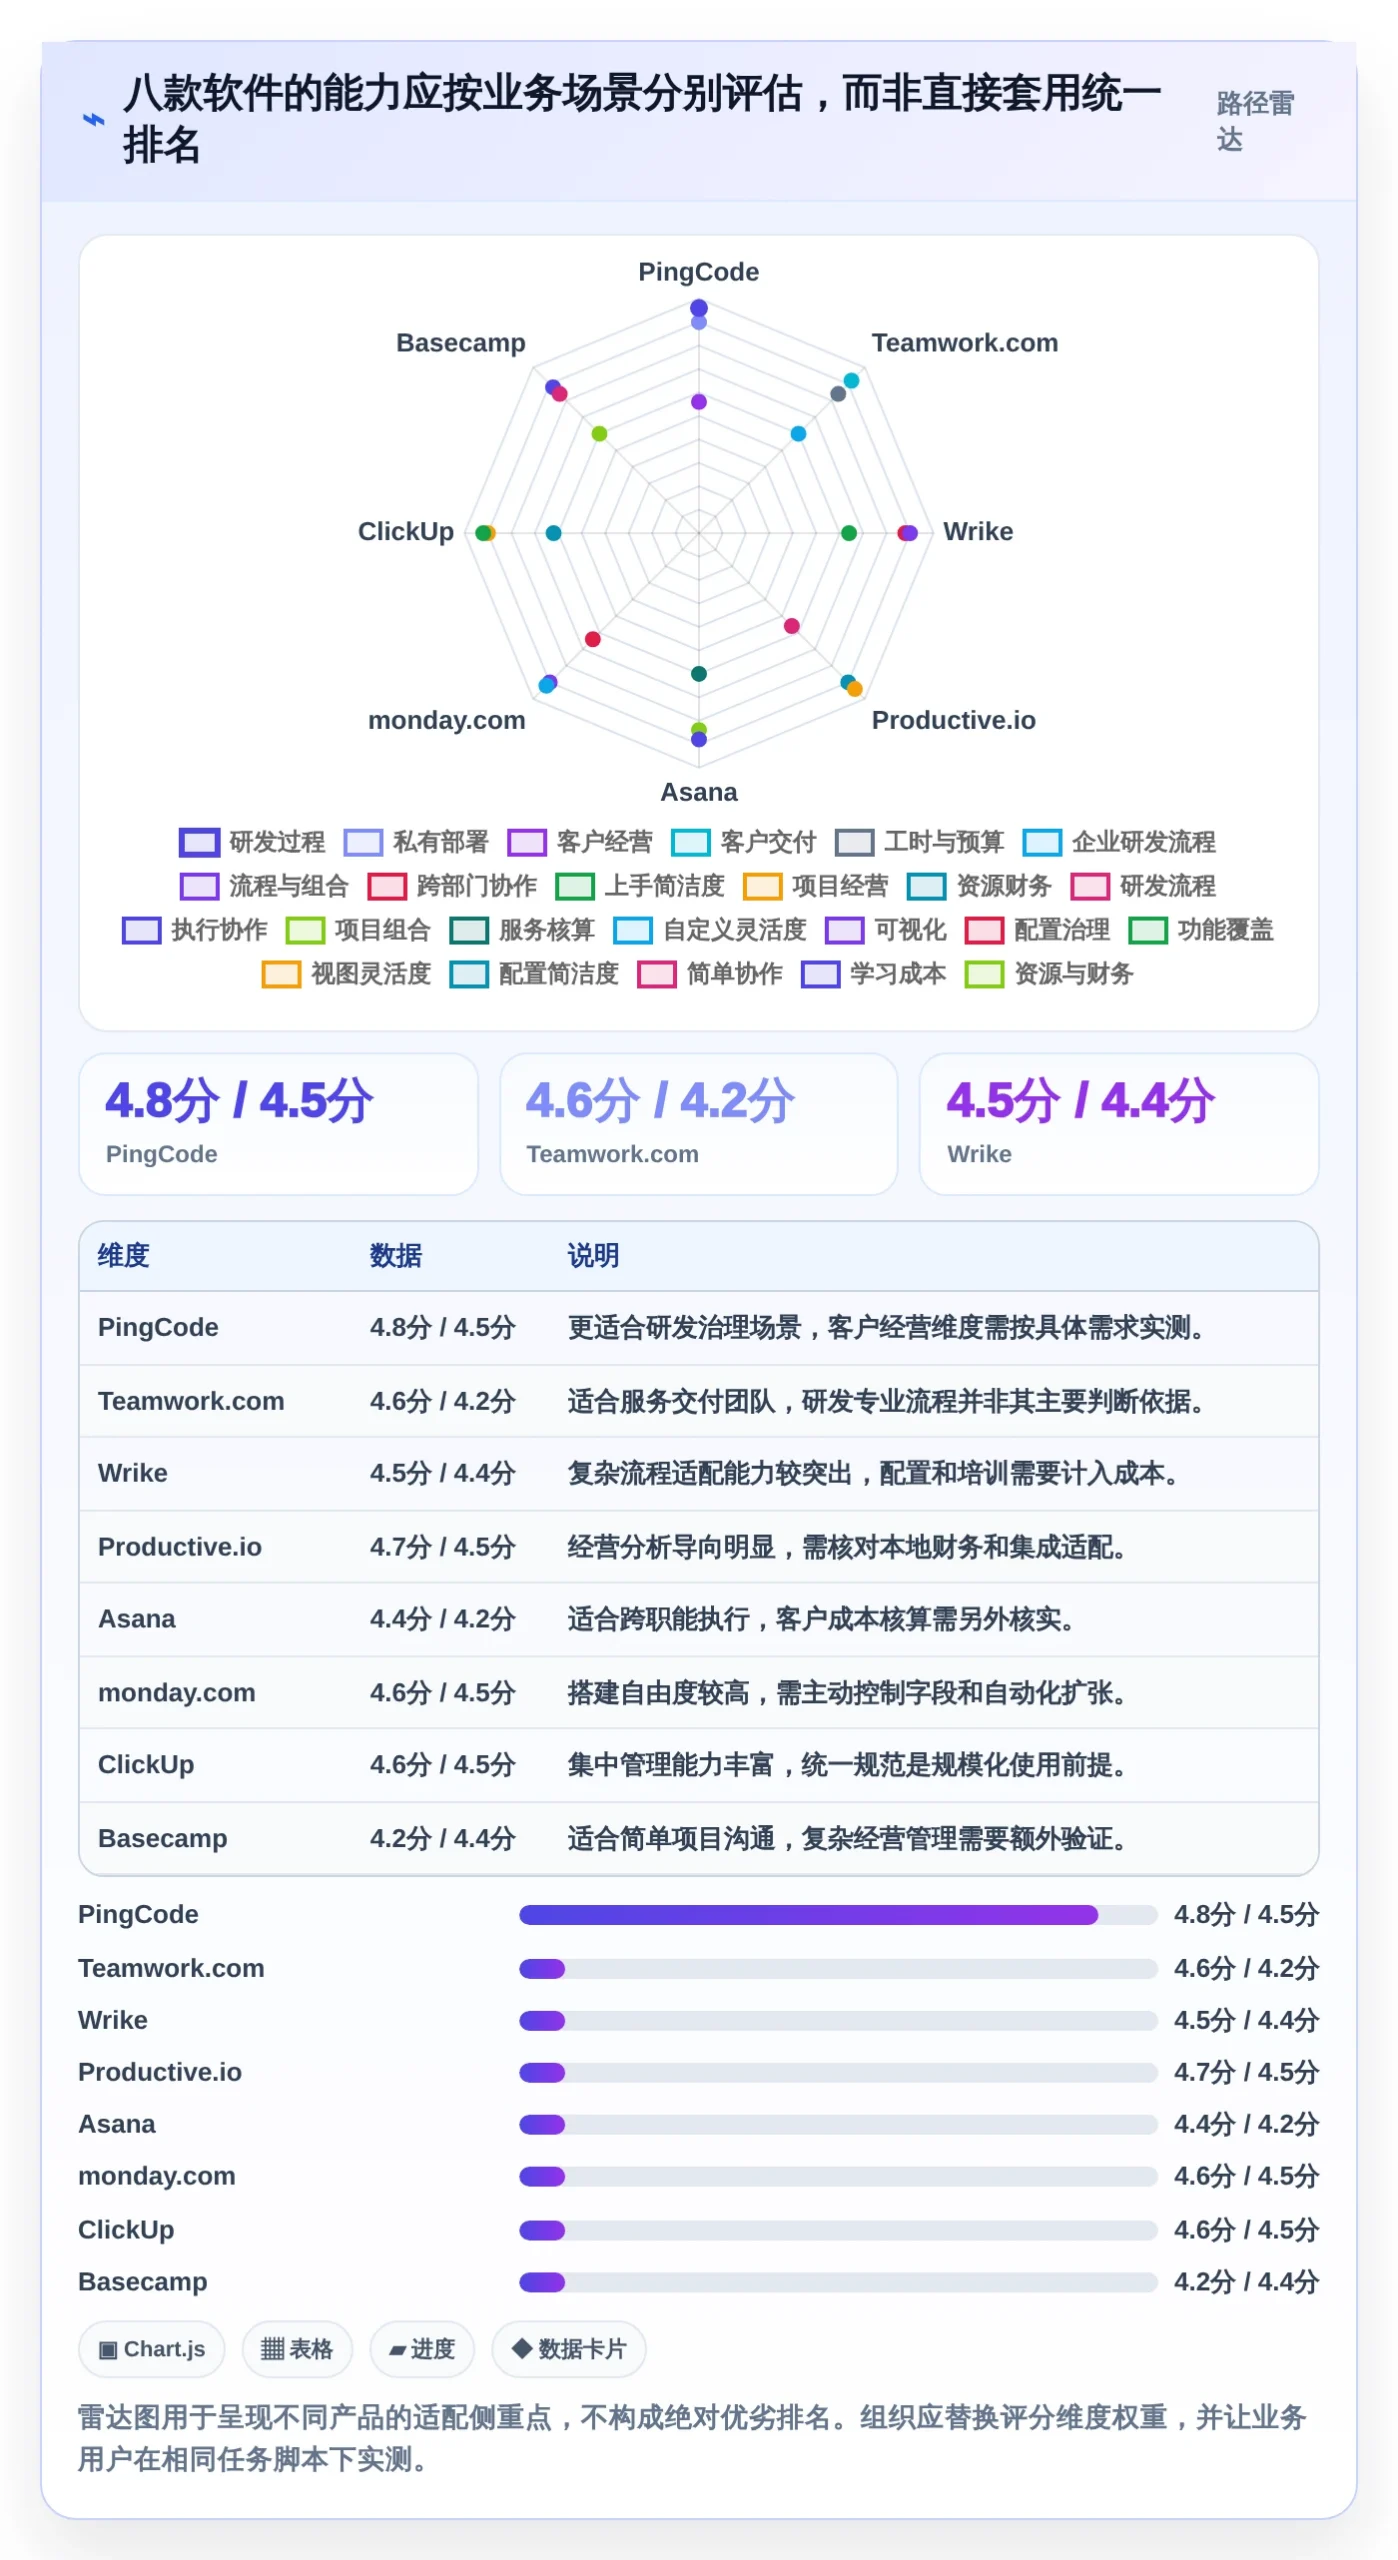This screenshot has height=2560, width=1398.
Task: Hide the 学习成本 dataset in the legend
Action: [x=875, y=974]
